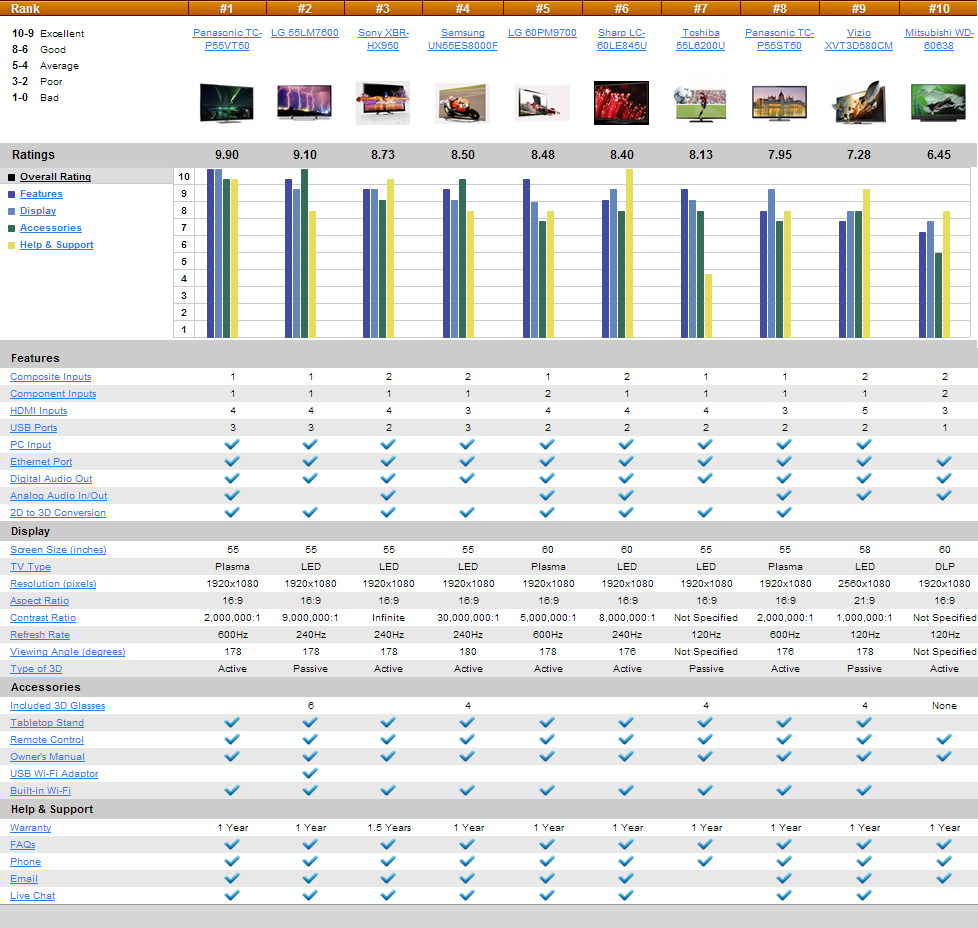Open Mitsubishi WD-60638 product link
The width and height of the screenshot is (978, 928).
point(939,39)
